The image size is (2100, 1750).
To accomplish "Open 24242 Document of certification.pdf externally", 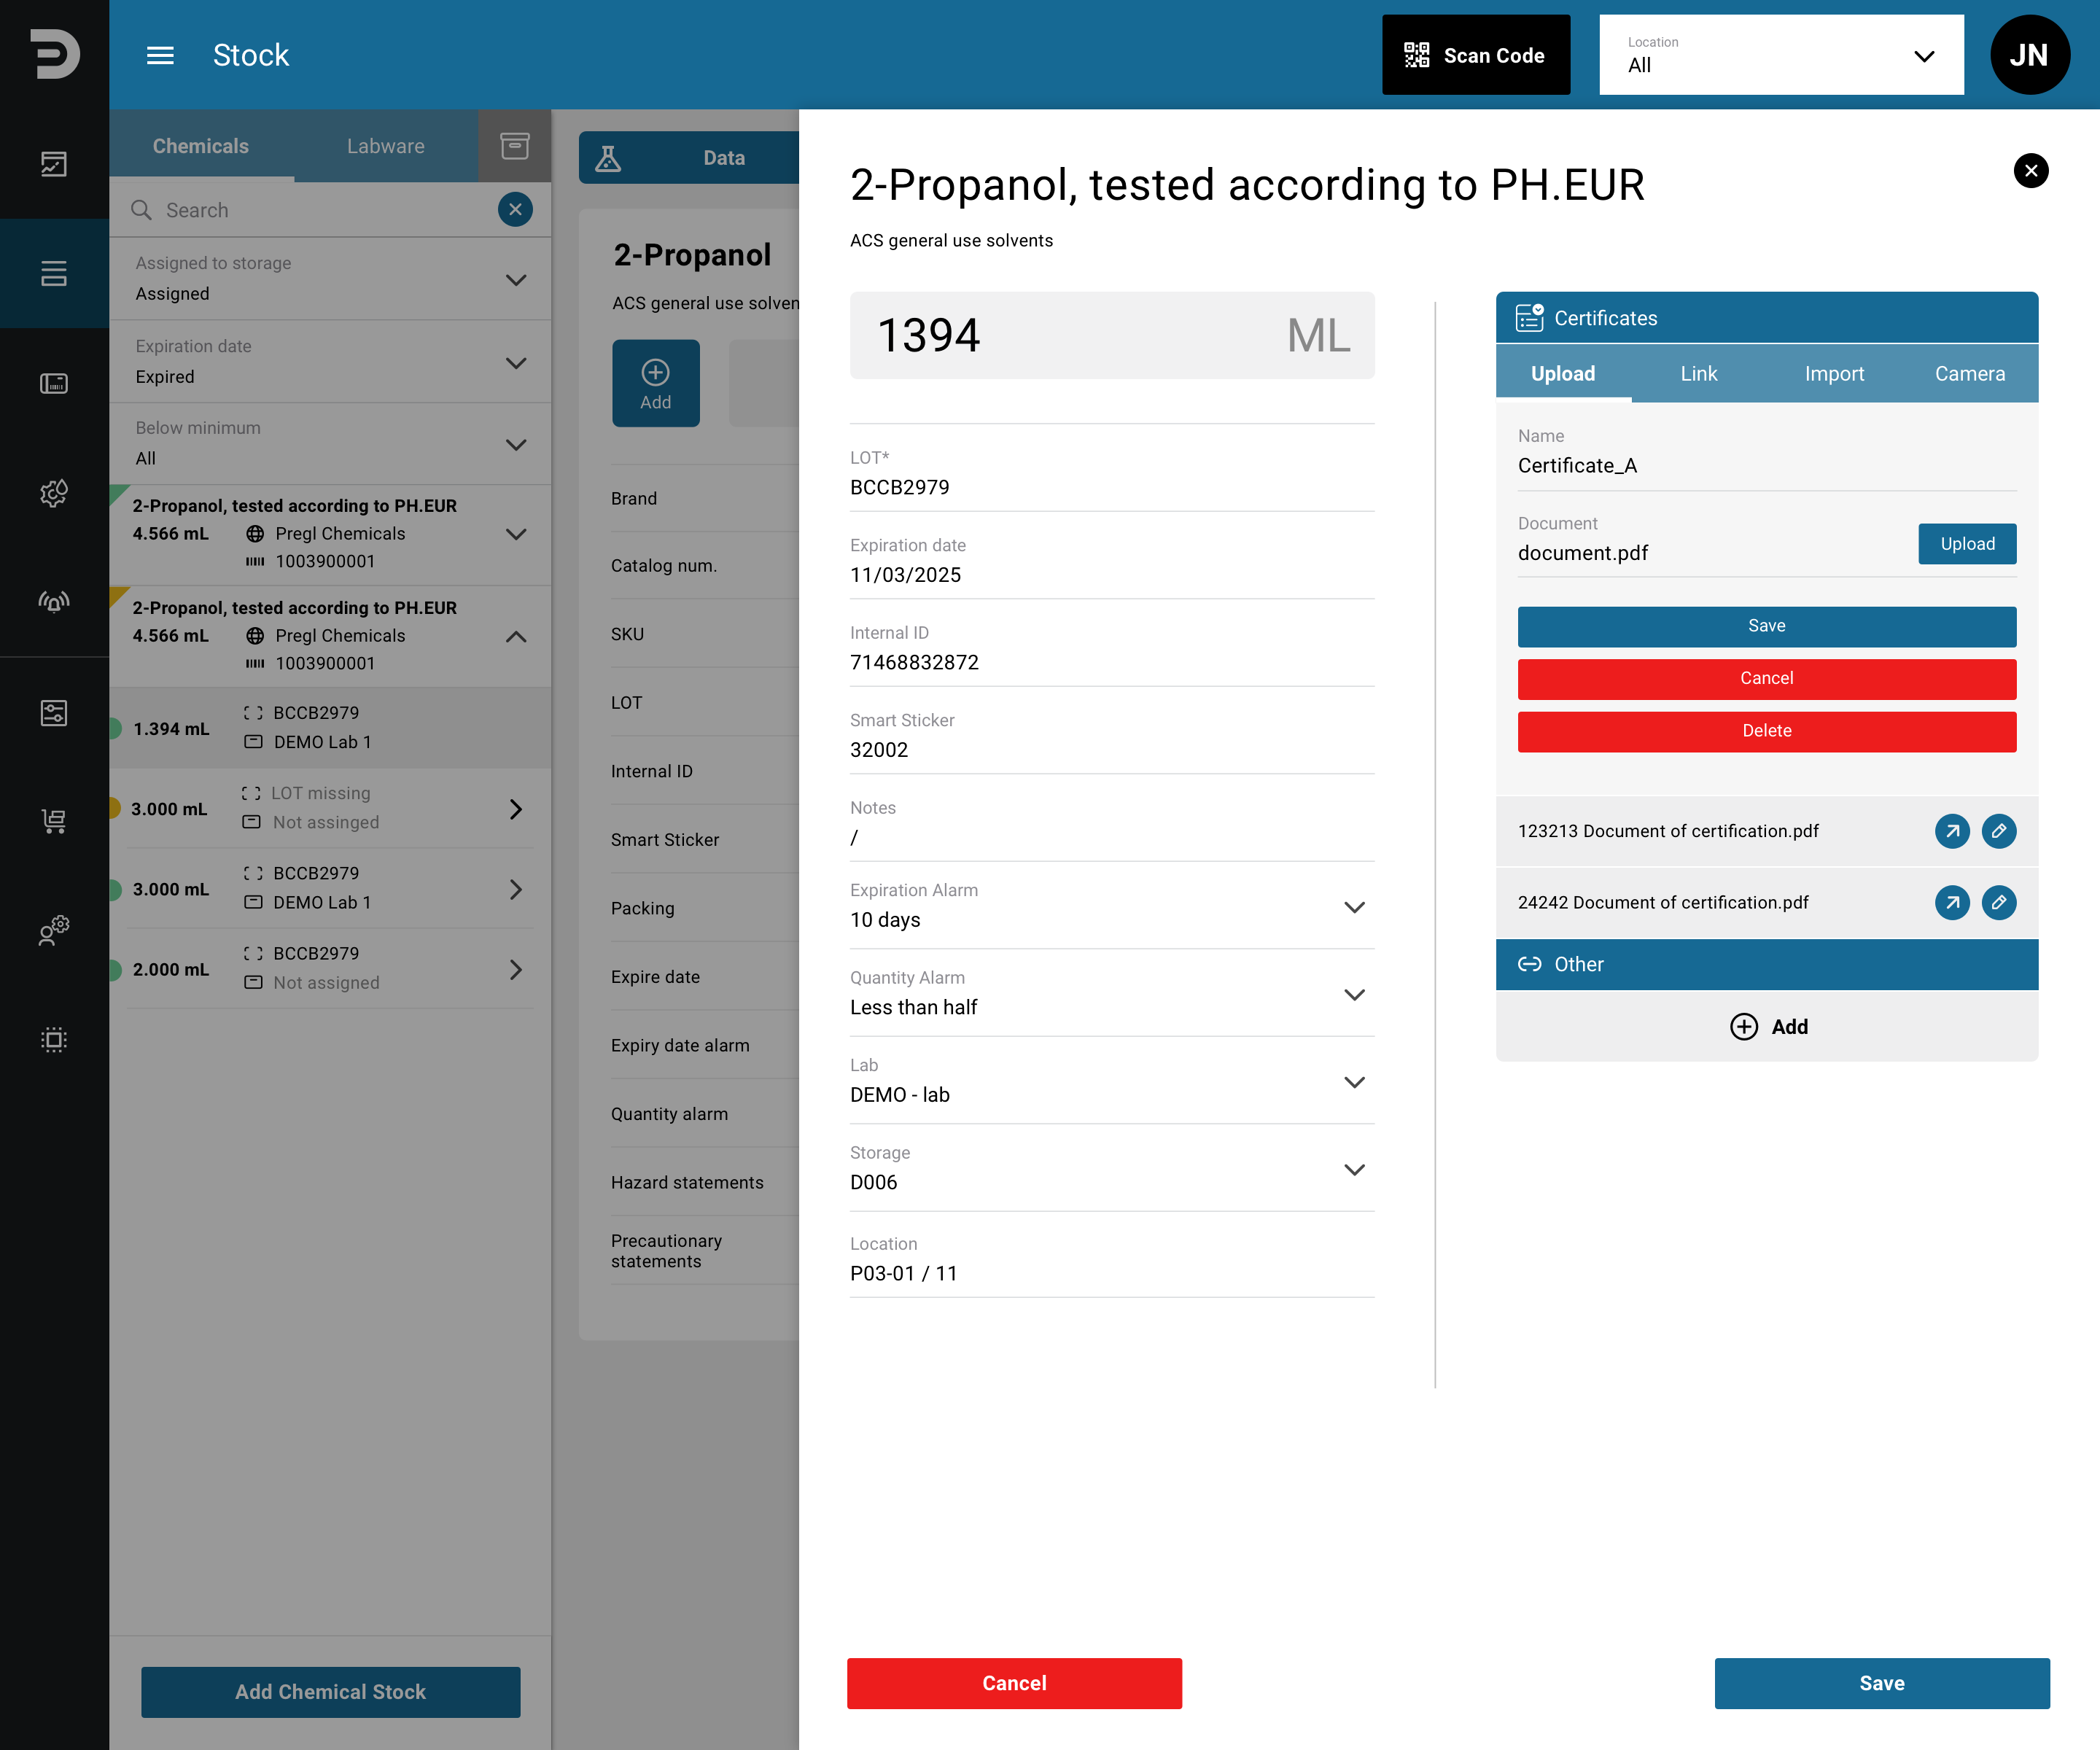I will pos(1951,903).
